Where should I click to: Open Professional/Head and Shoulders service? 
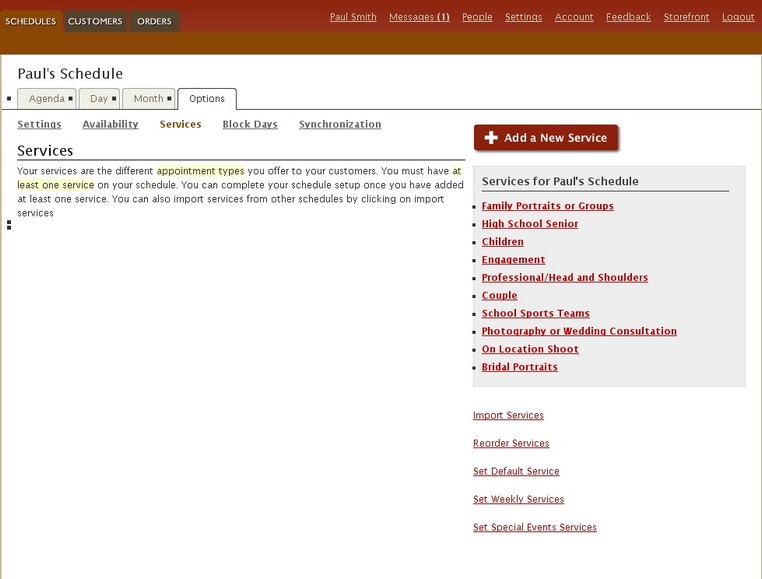point(565,278)
